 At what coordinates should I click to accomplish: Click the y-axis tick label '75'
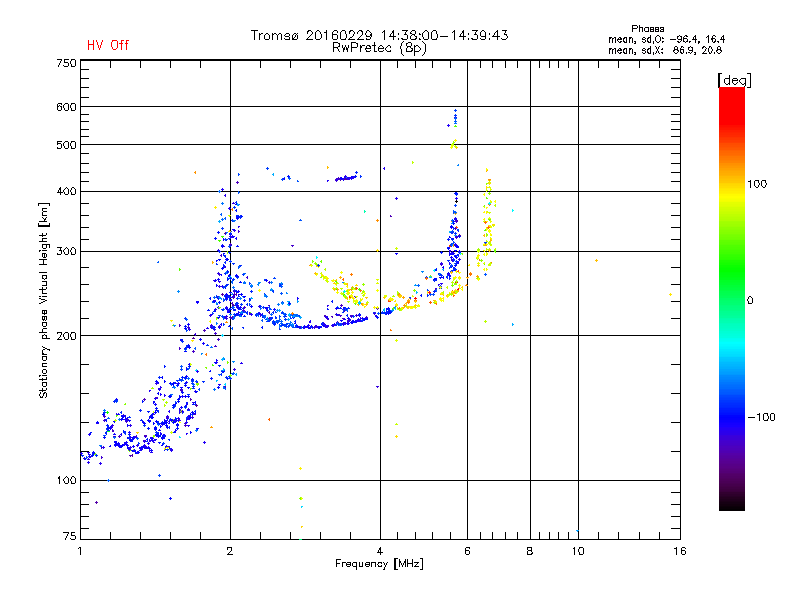tap(70, 536)
